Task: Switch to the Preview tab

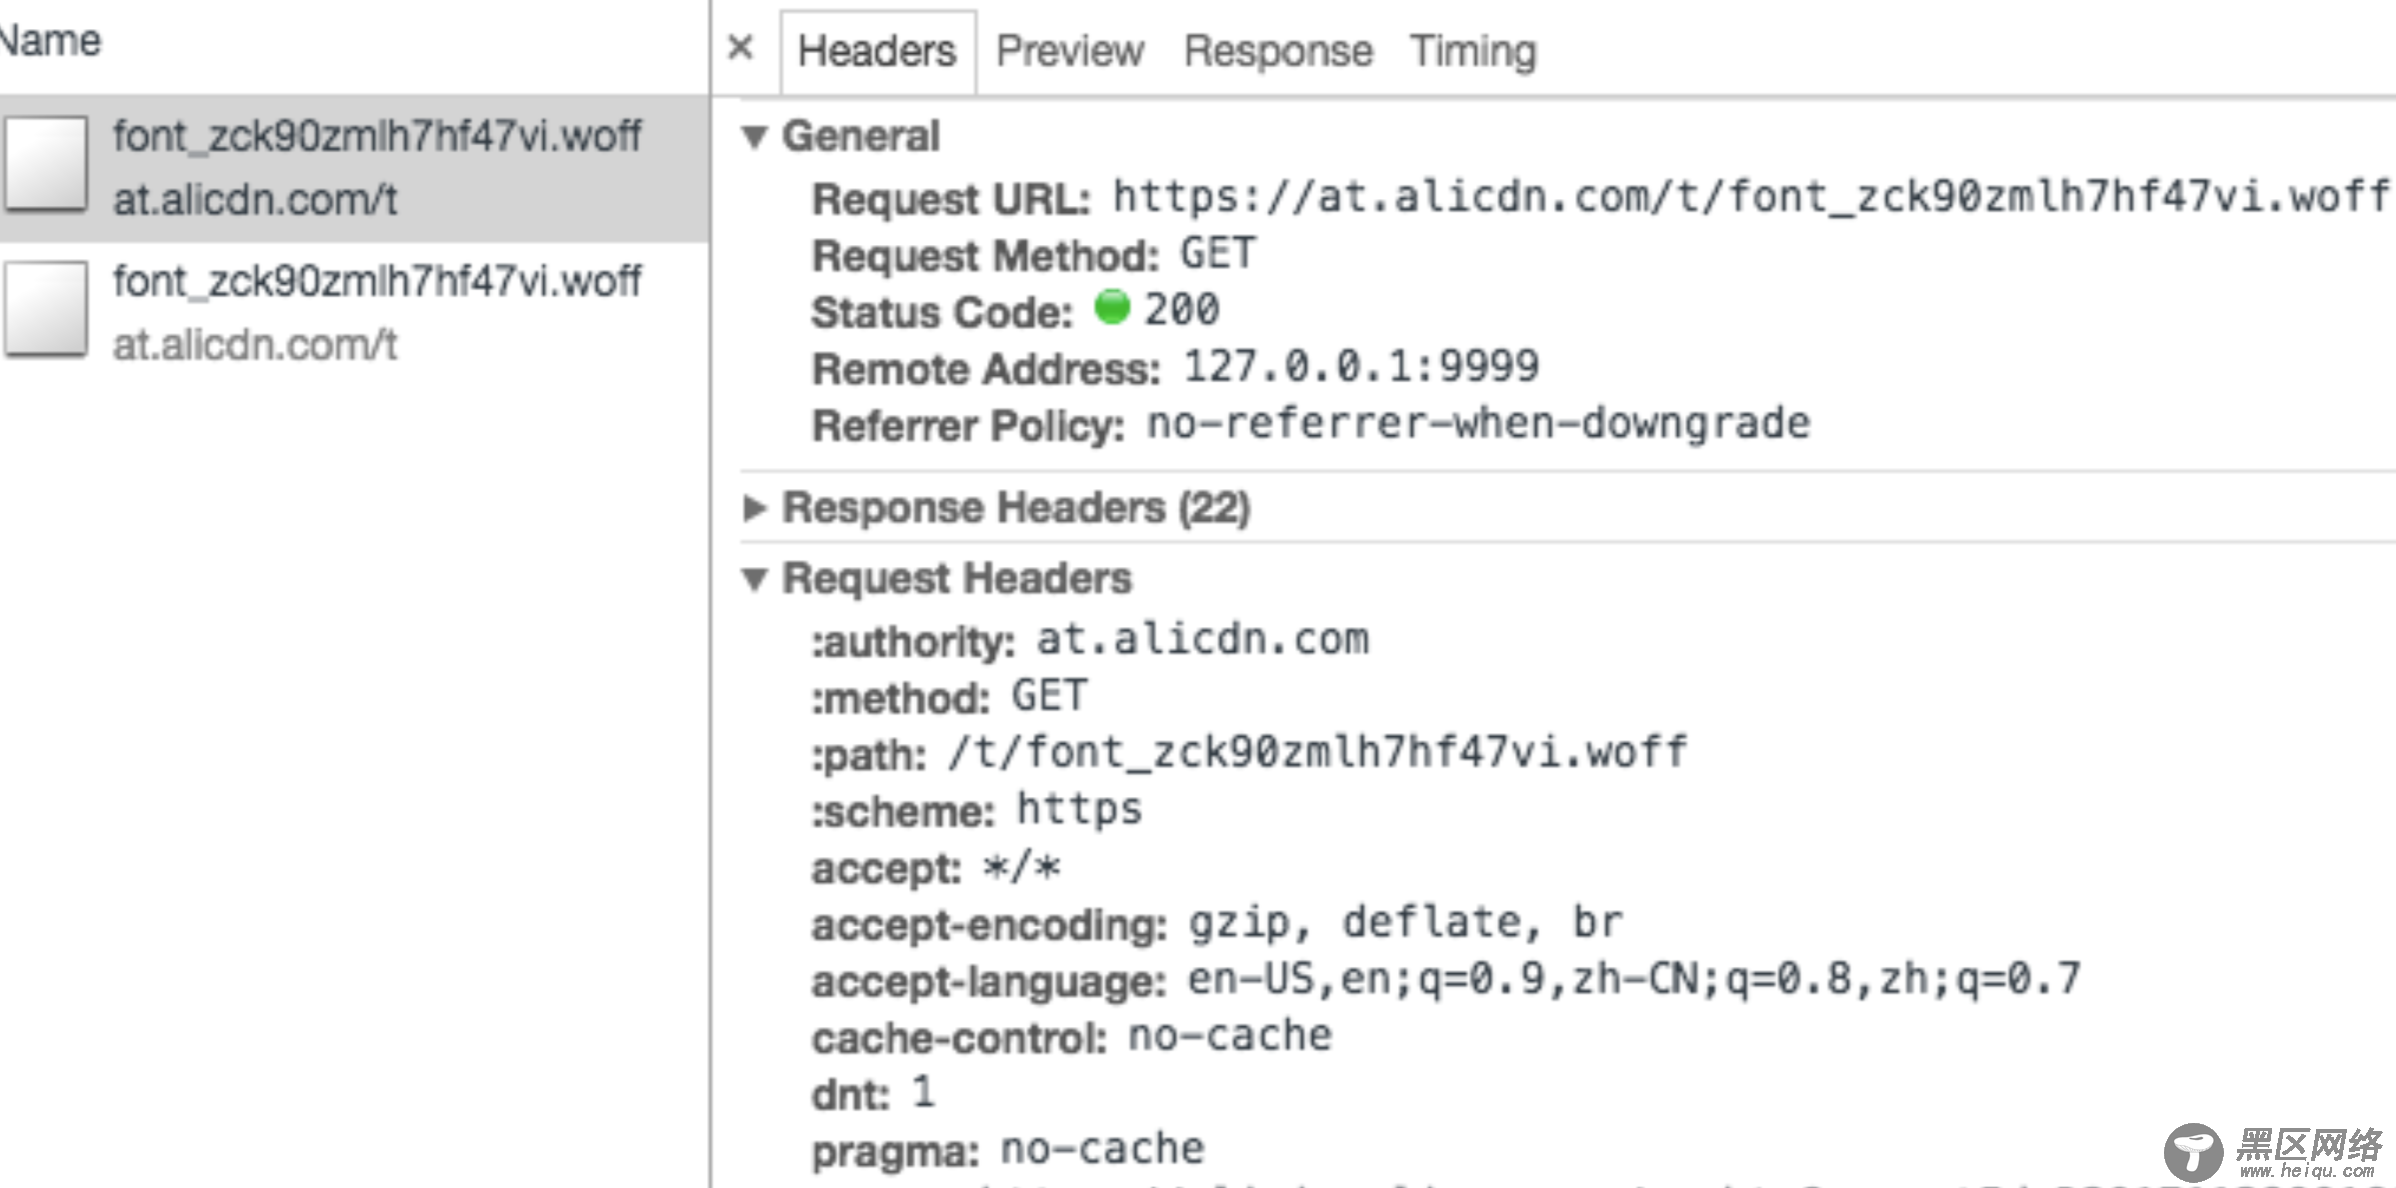Action: point(1069,51)
